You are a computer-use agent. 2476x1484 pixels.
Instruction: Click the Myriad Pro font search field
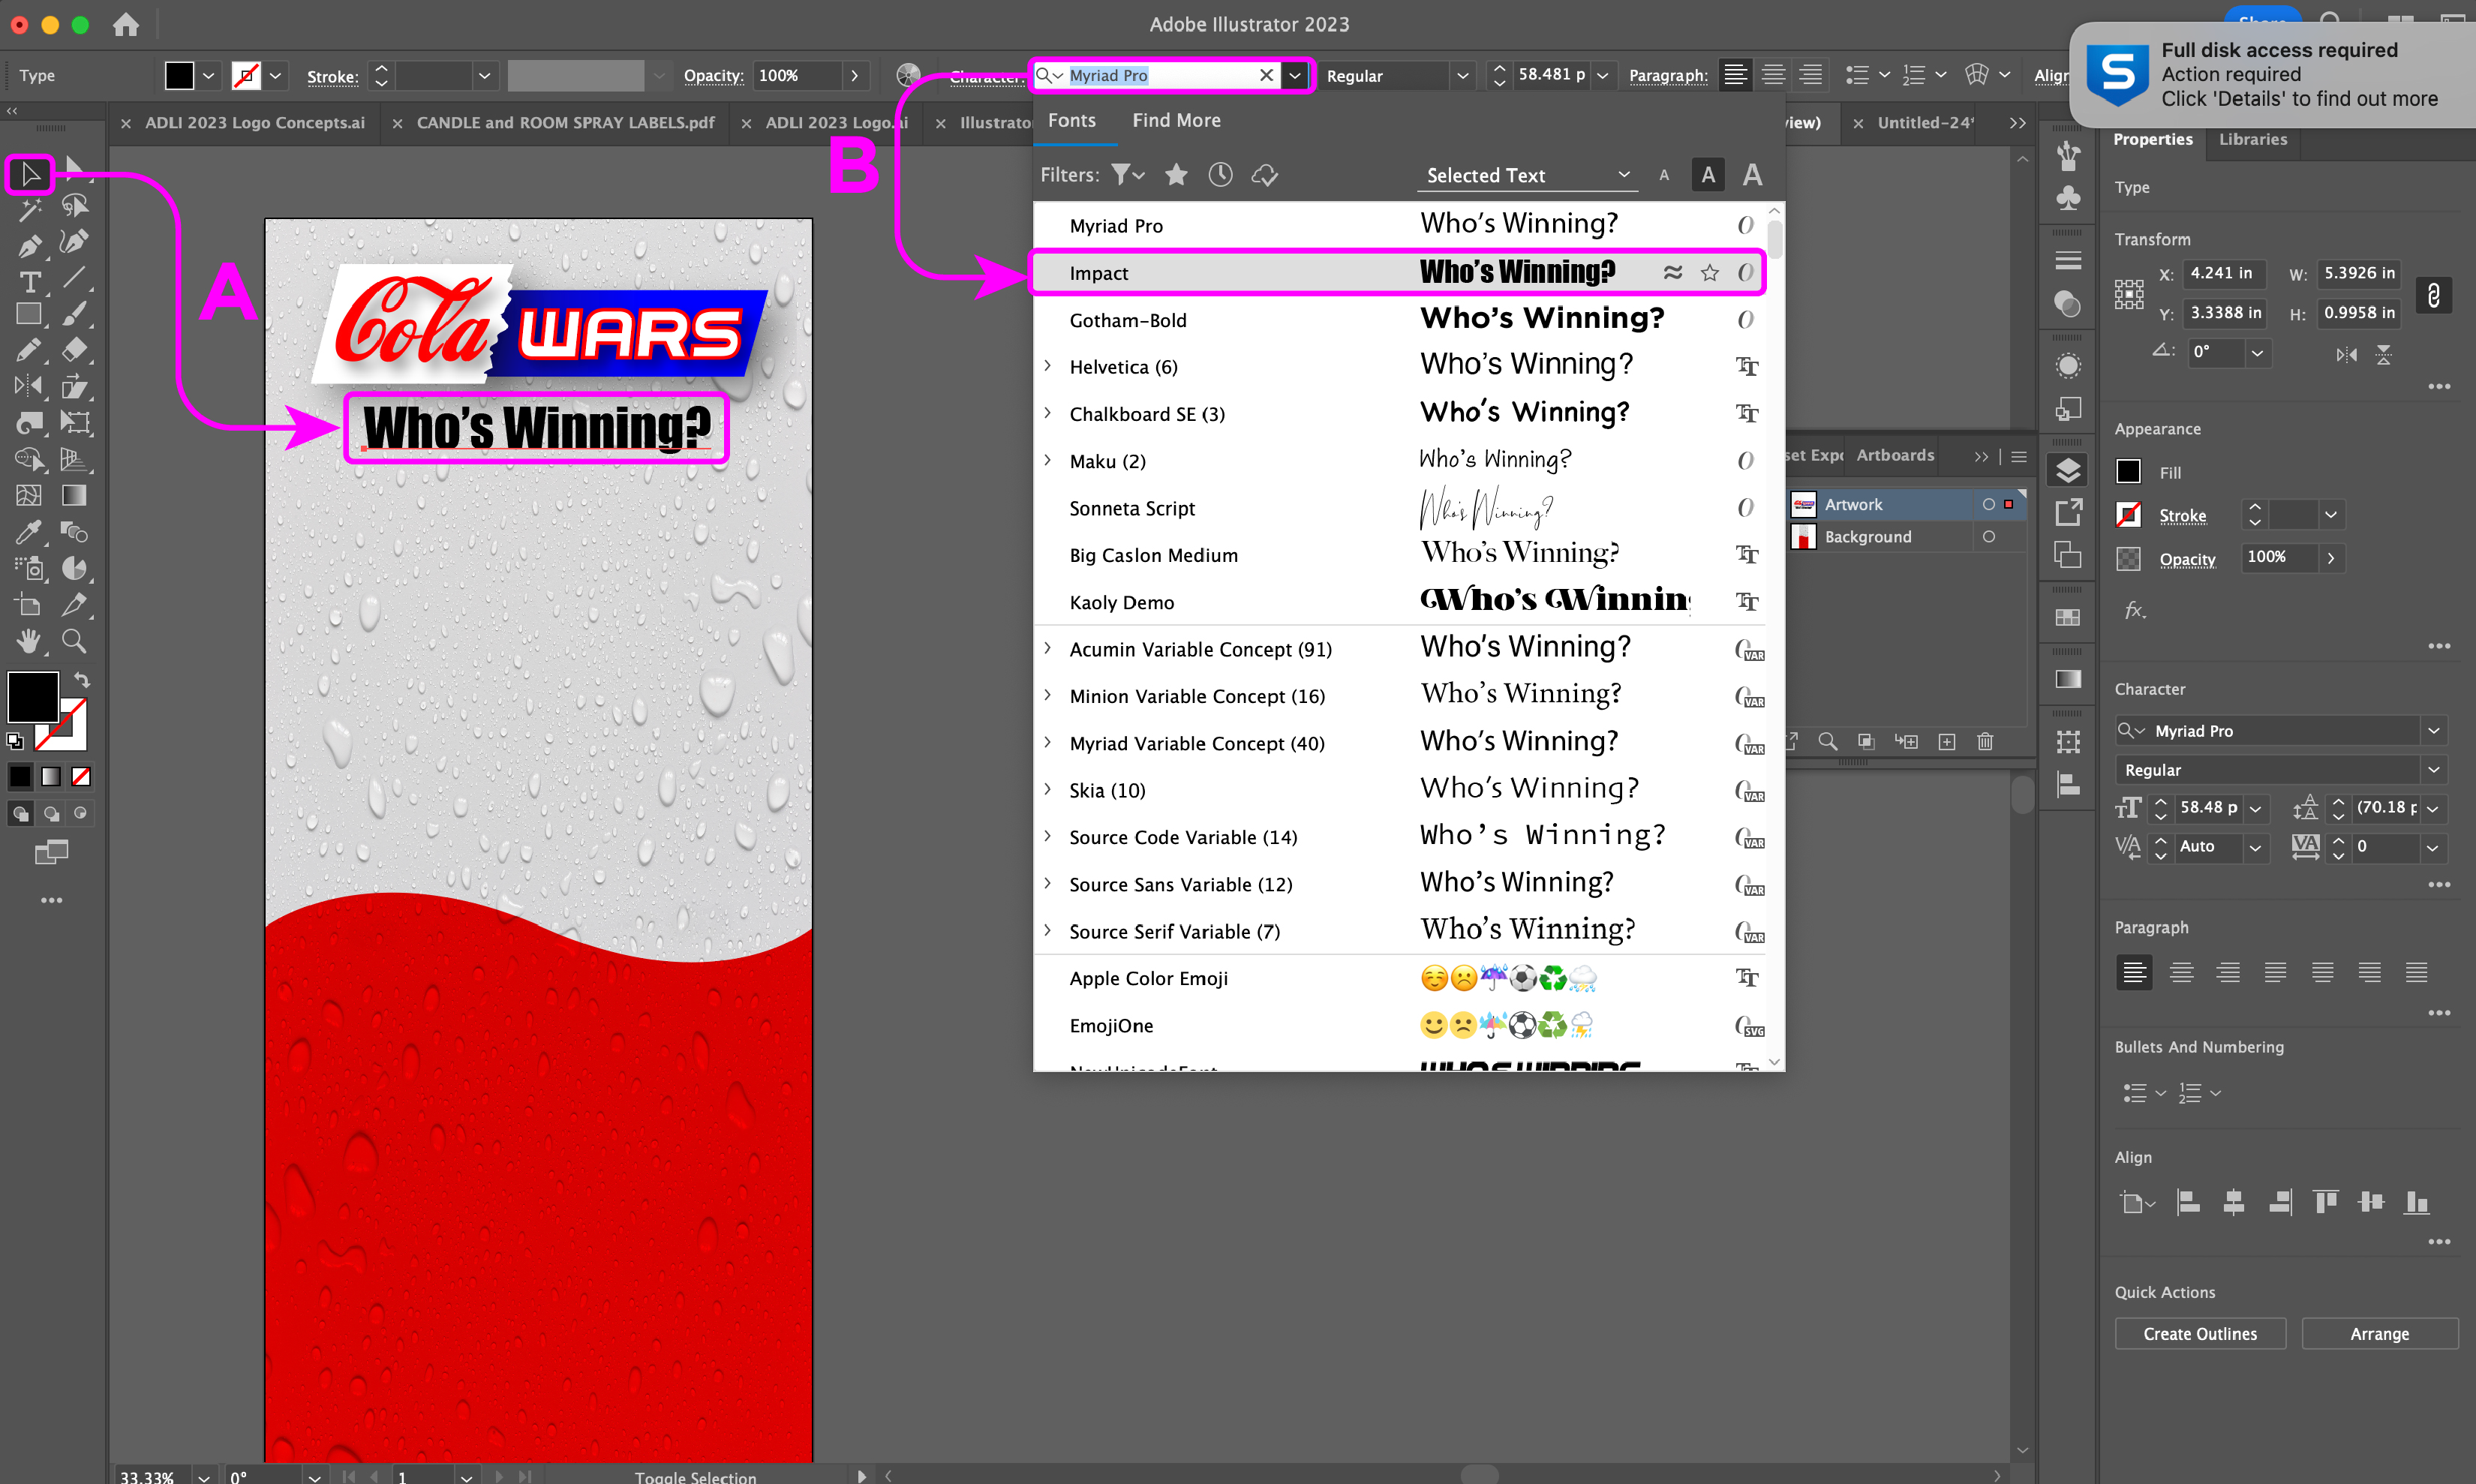coord(1160,76)
